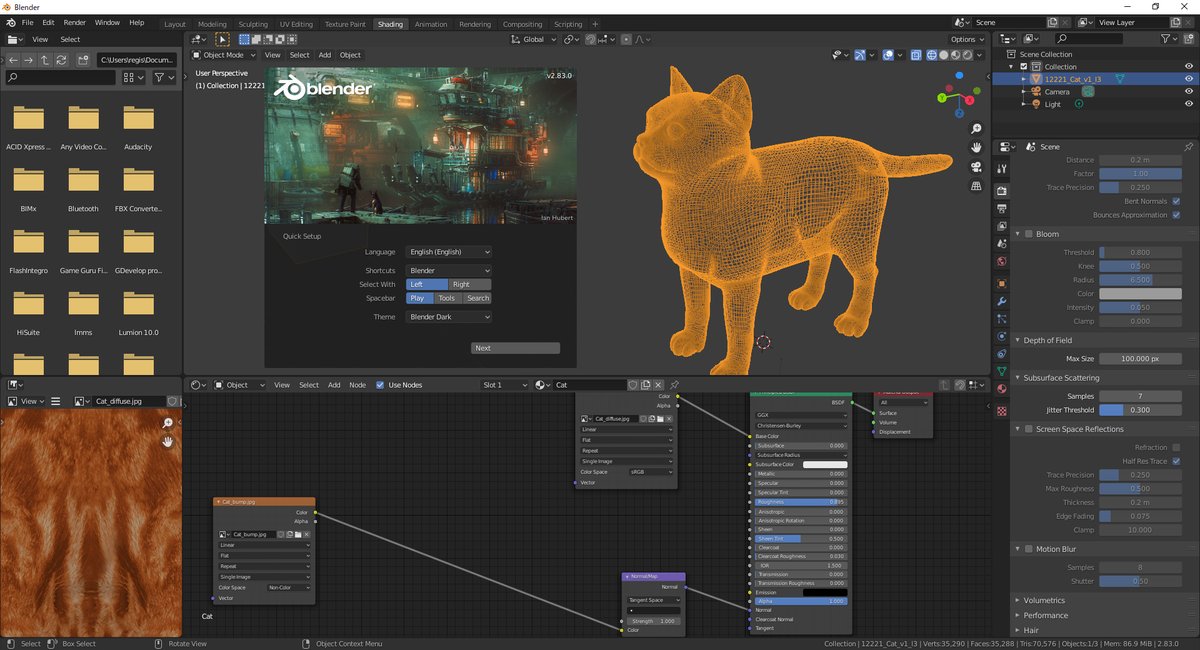
Task: Open the Material Properties tab
Action: tap(1001, 388)
